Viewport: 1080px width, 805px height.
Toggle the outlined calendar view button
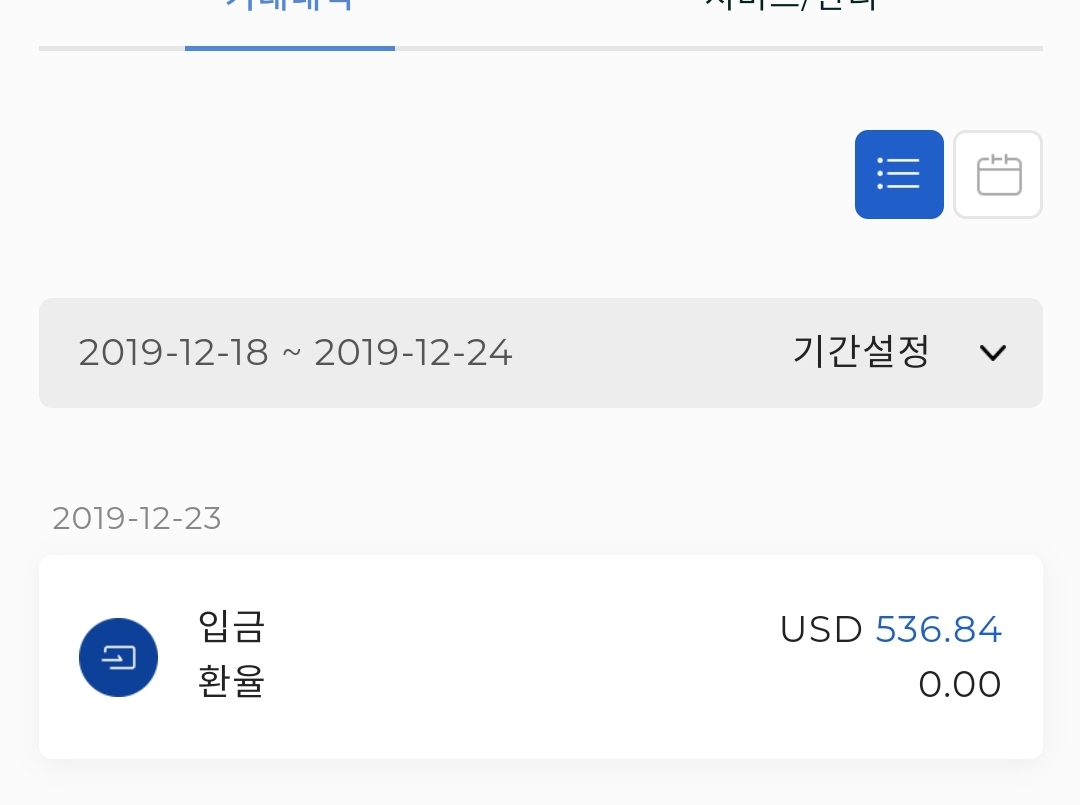(x=998, y=174)
